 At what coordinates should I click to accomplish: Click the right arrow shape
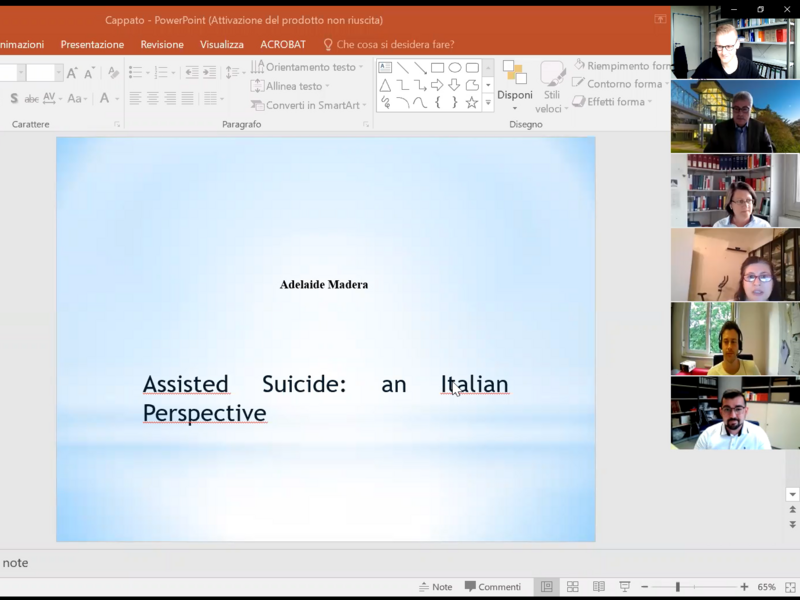click(x=437, y=85)
